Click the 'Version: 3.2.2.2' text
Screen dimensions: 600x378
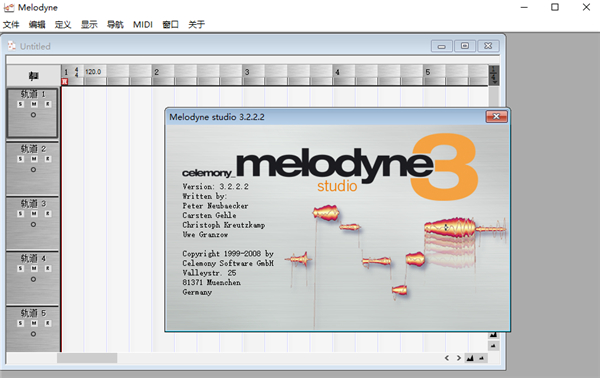[x=215, y=186]
